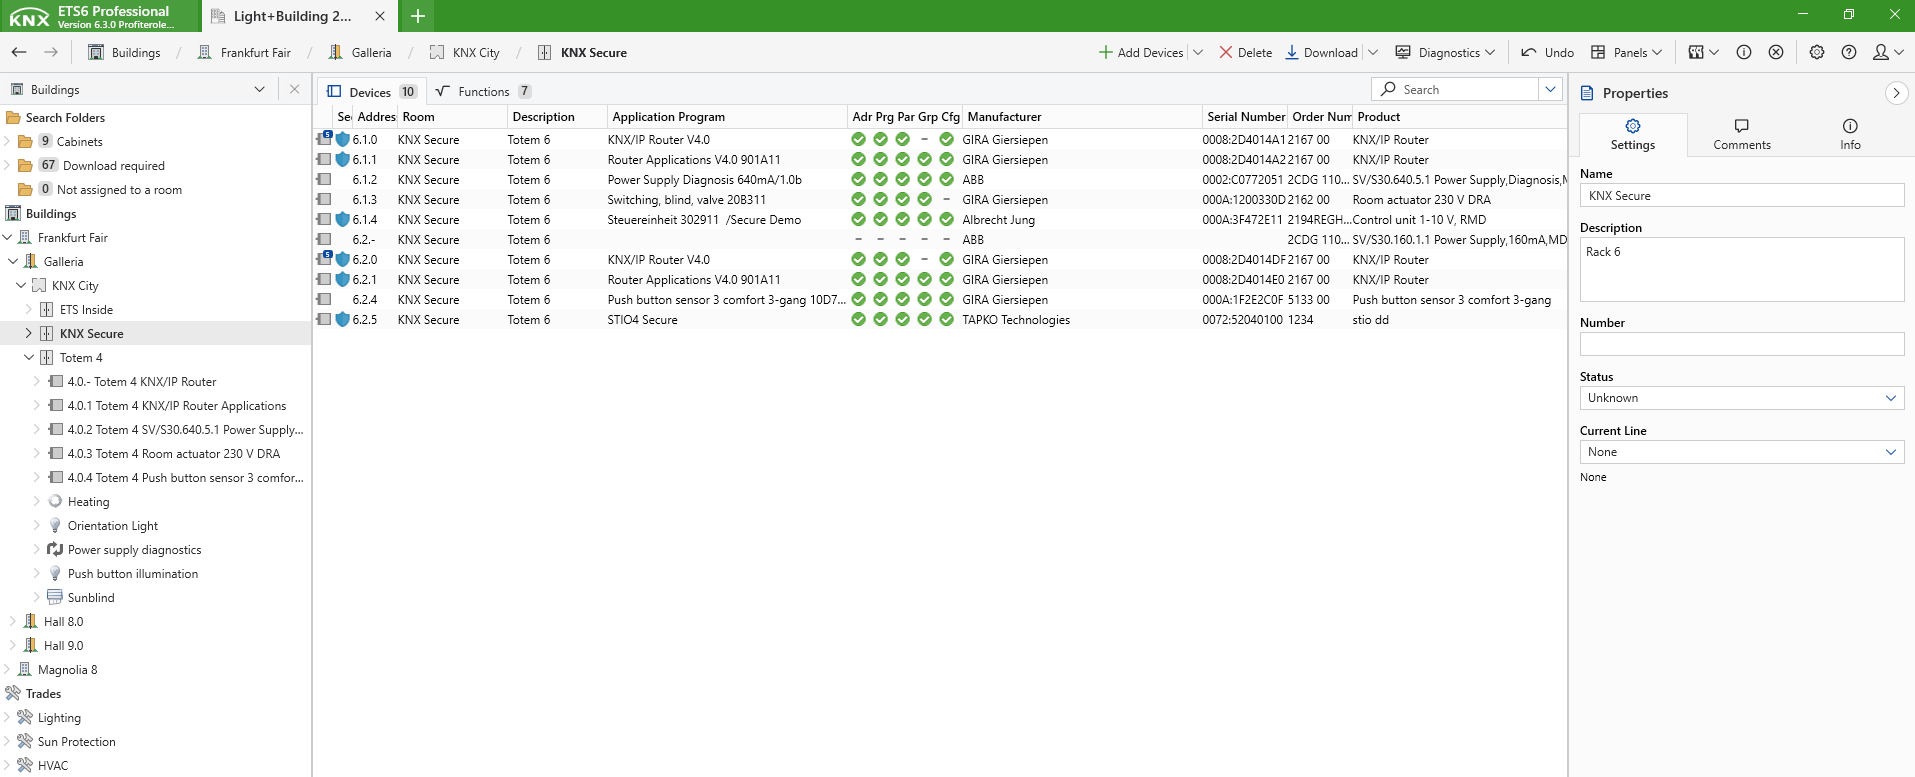
Task: Collapse the Properties panel with the arrow
Action: click(x=1895, y=93)
